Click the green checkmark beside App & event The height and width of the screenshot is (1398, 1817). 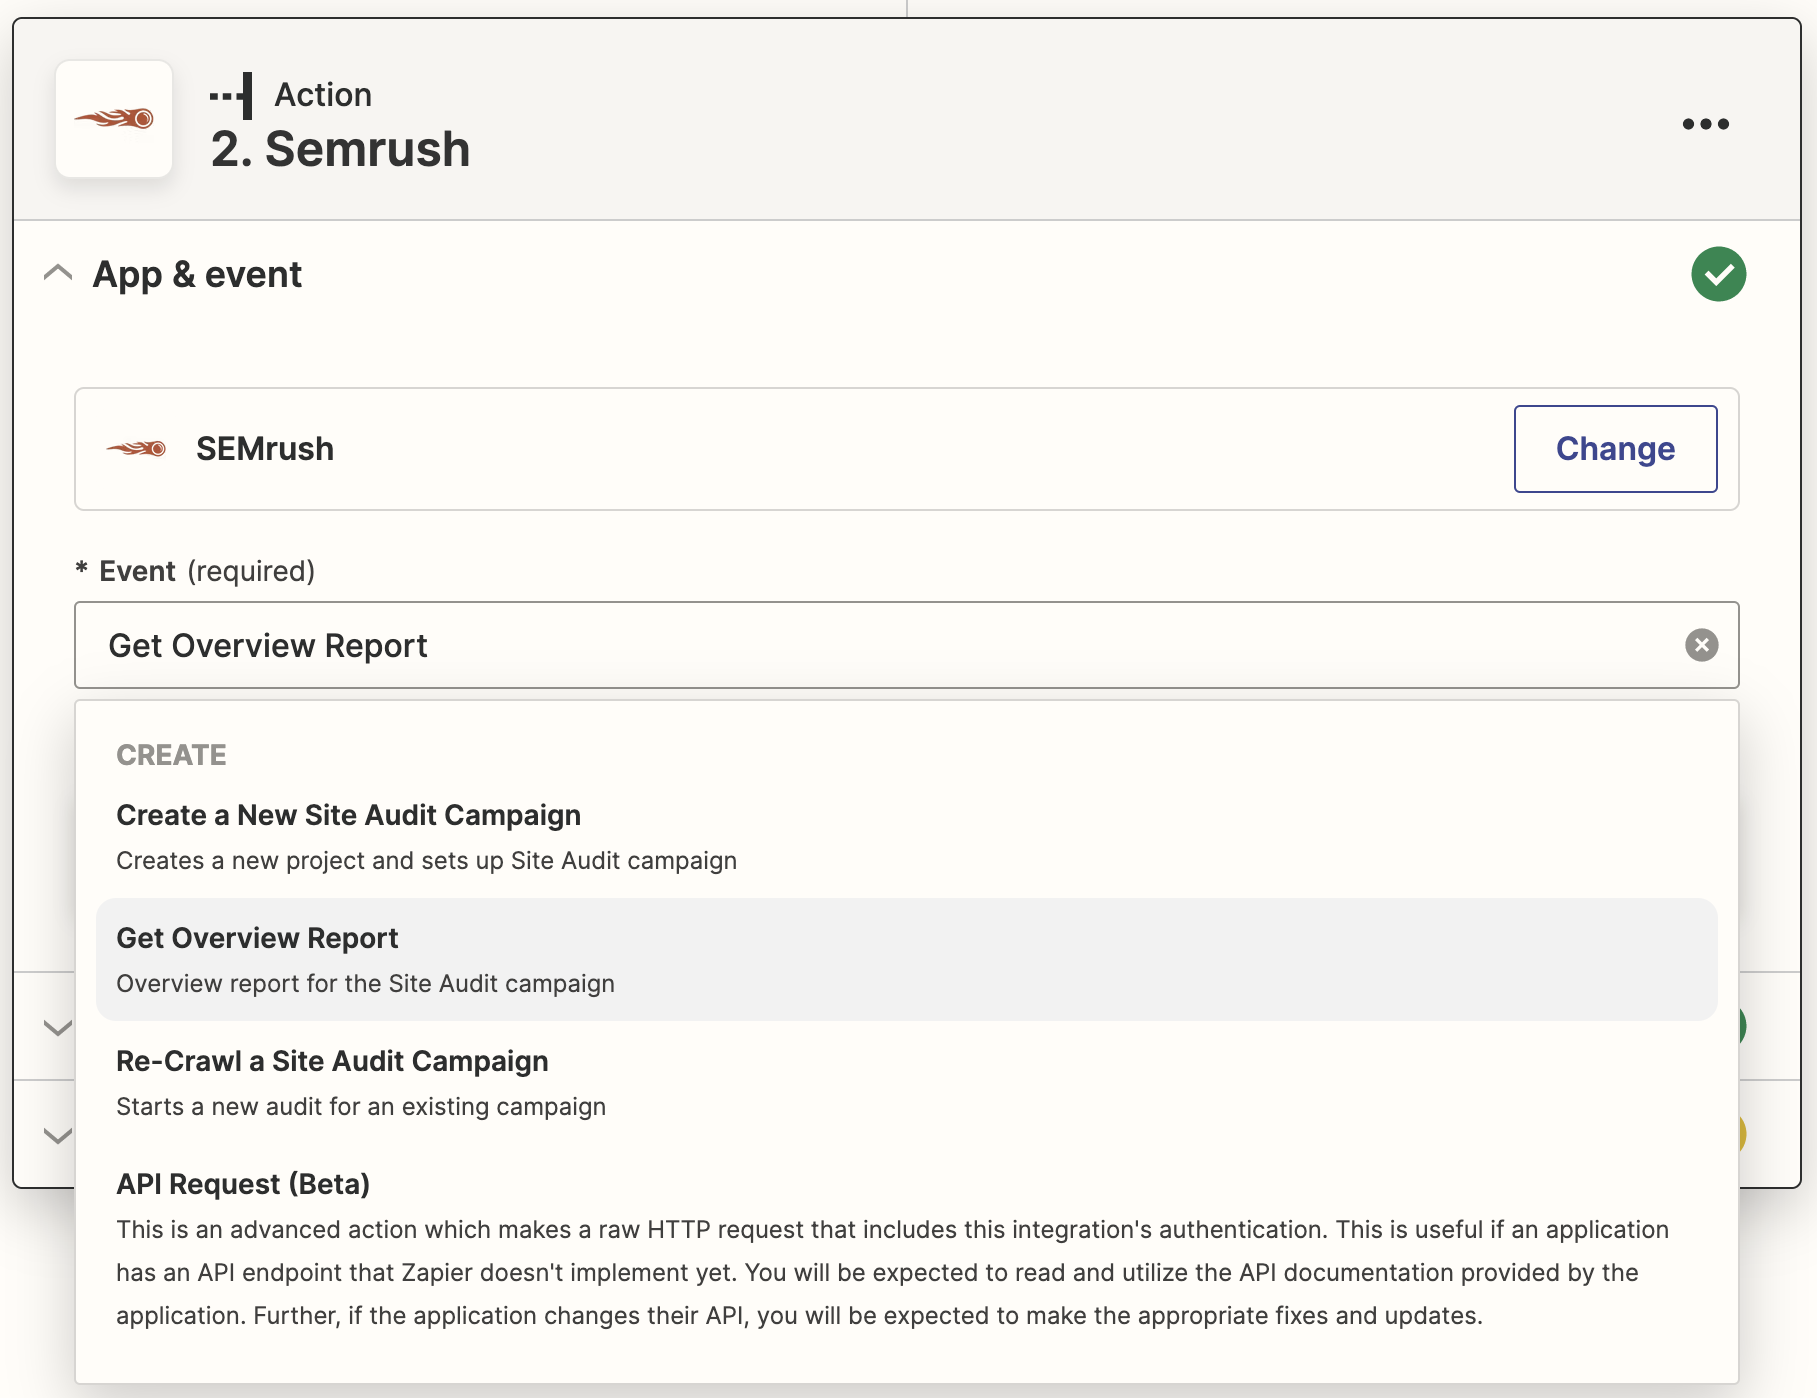(x=1718, y=274)
